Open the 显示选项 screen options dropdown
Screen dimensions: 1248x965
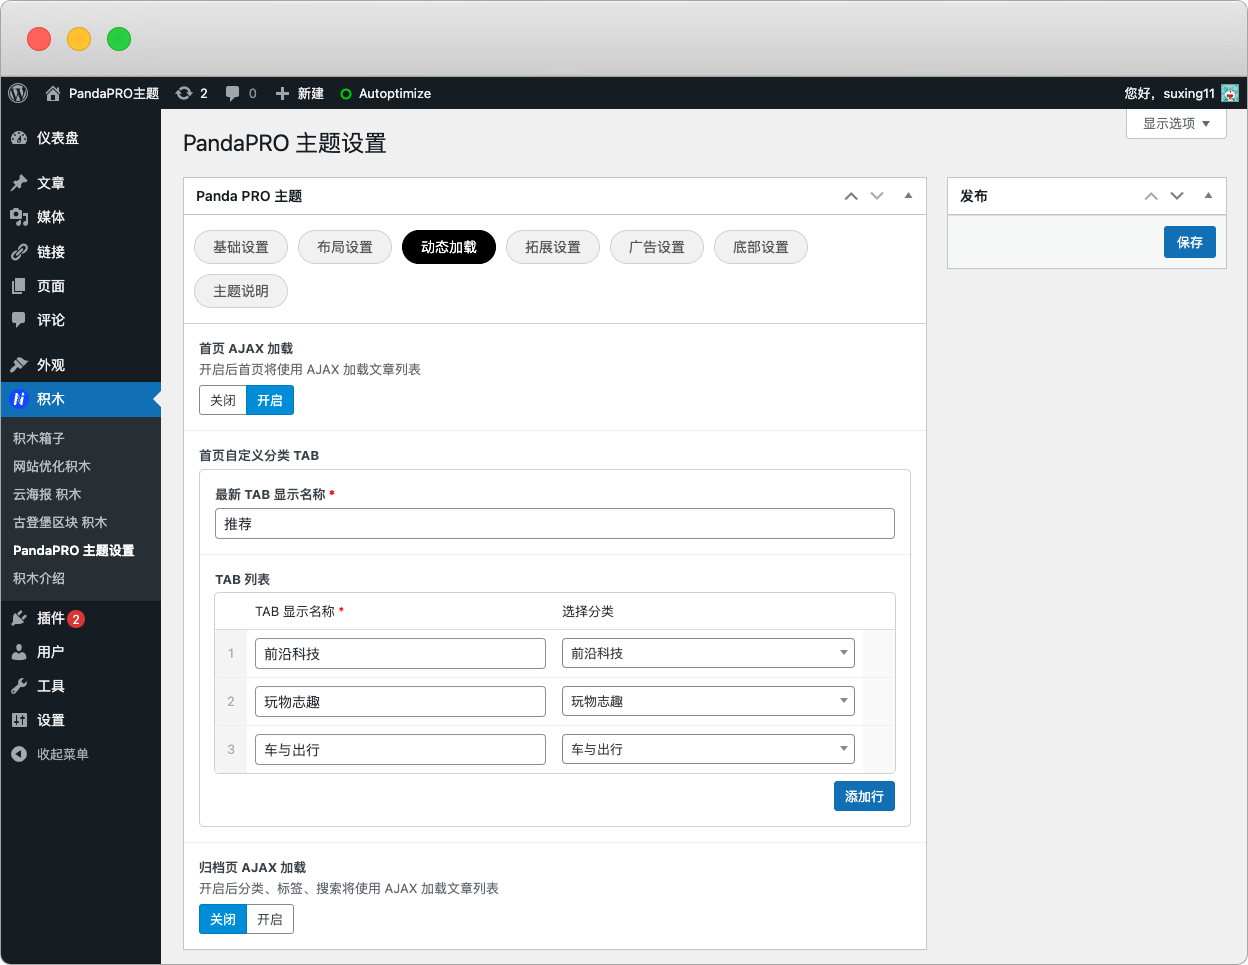[x=1176, y=124]
